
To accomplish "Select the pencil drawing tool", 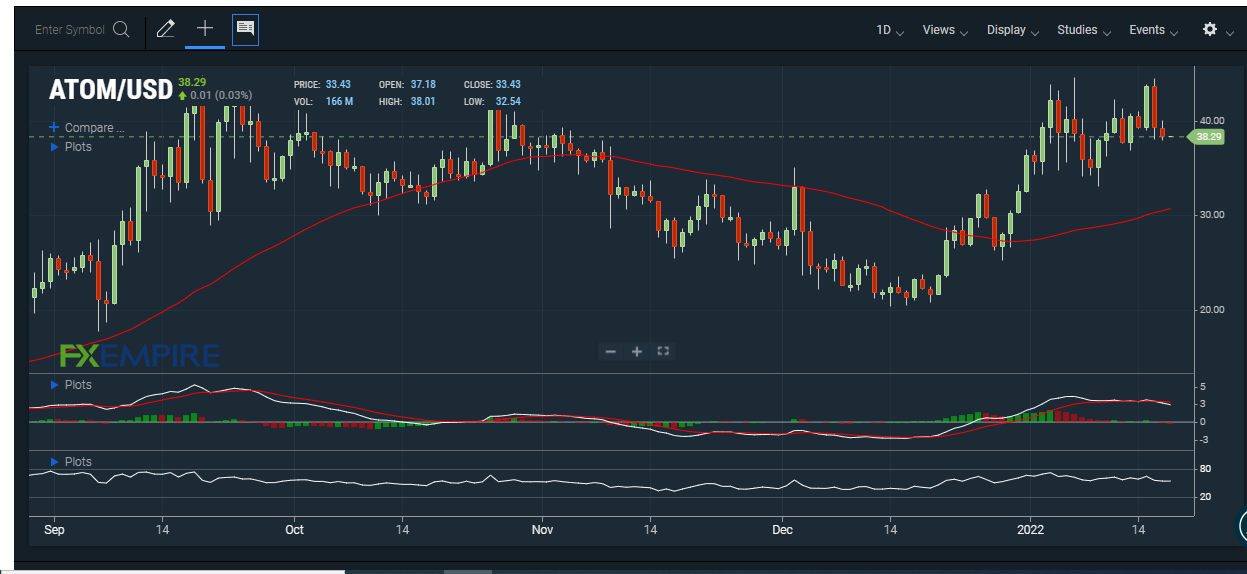I will tap(166, 29).
